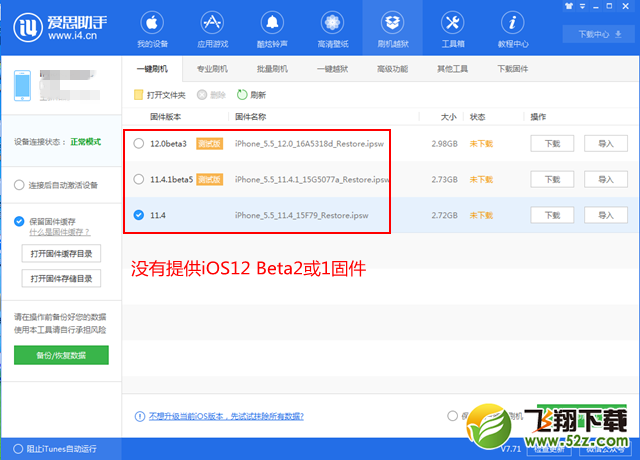Download the 11.4 firmware
Viewport: 640px width, 460px height.
552,215
